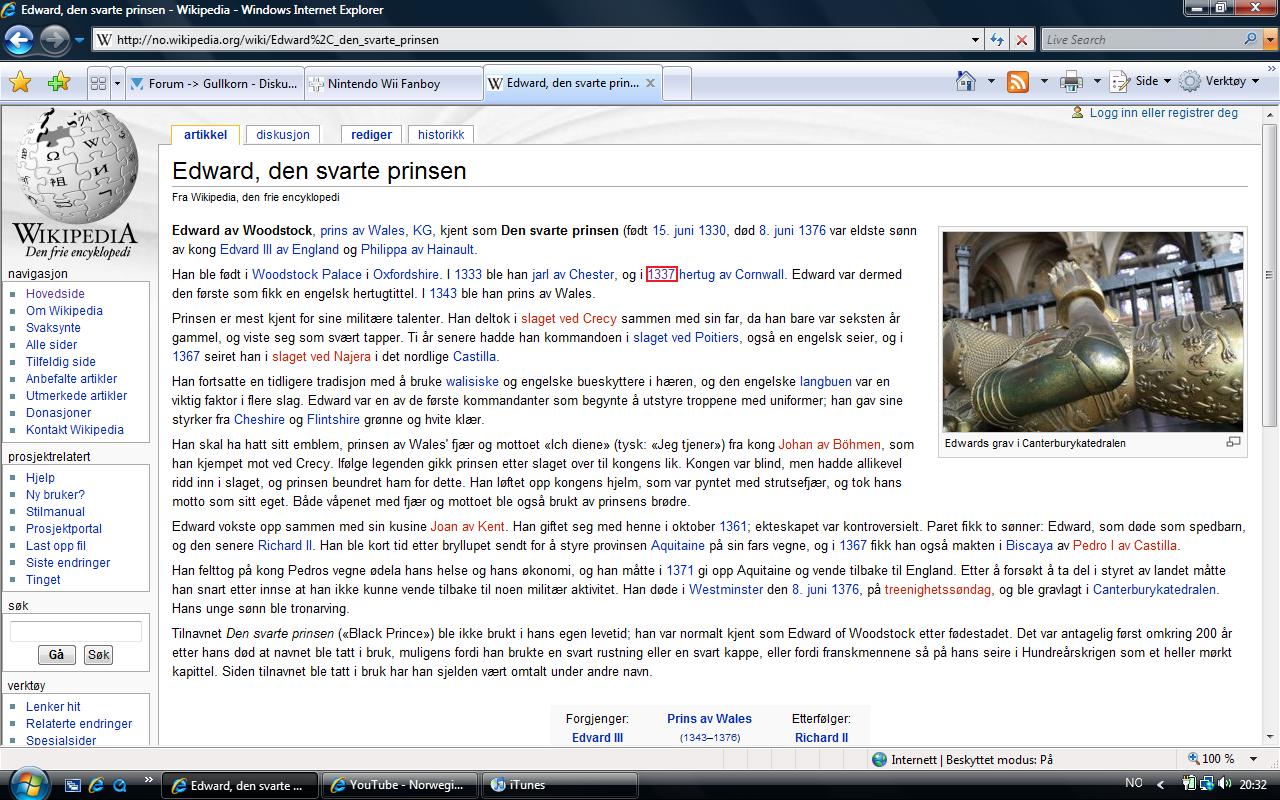The image size is (1280, 800).
Task: Open the Verktøy tools menu
Action: (1218, 81)
